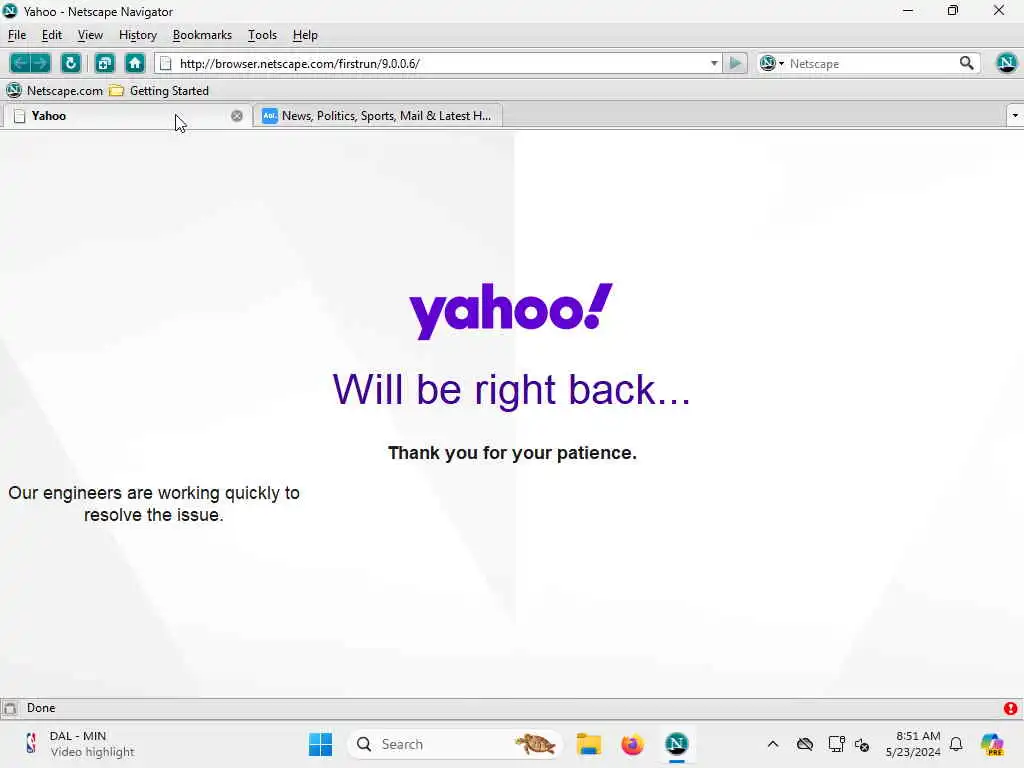
Task: Open the search engine selector icon
Action: tap(771, 63)
